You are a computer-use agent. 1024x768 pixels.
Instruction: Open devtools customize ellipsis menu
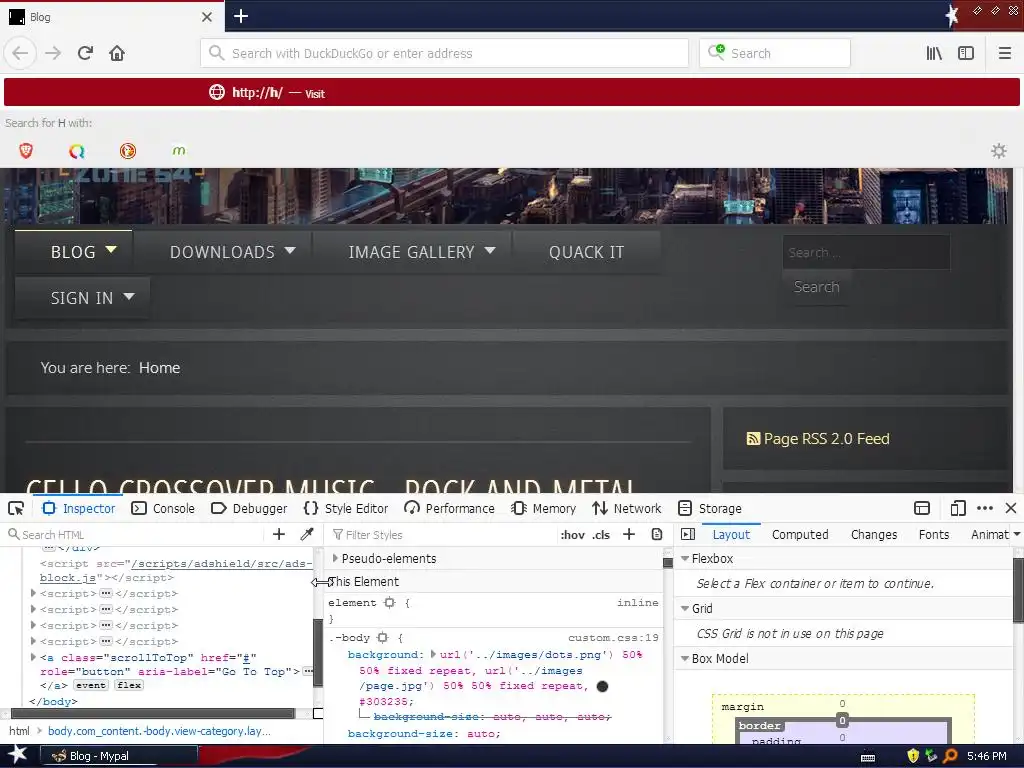[x=985, y=508]
